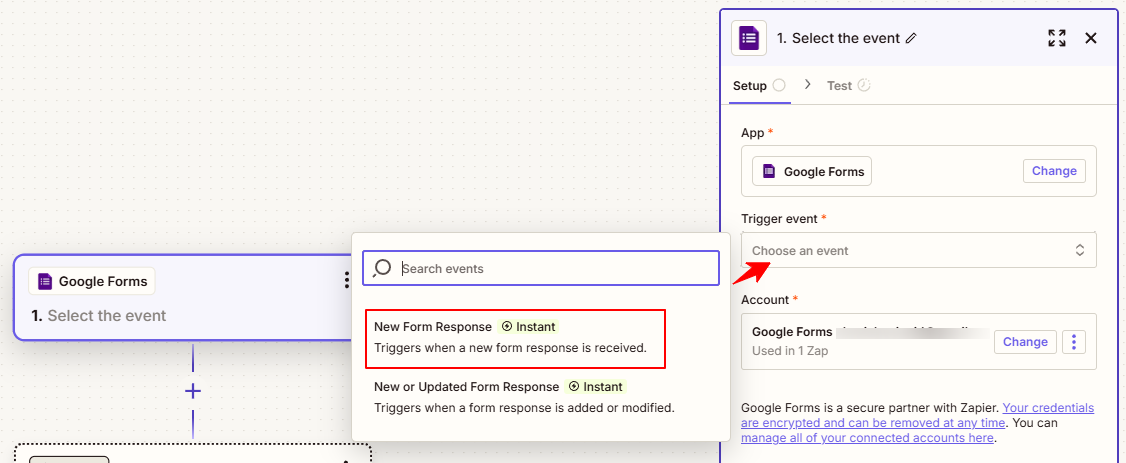Image resolution: width=1126 pixels, height=463 pixels.
Task: Click the '1. Select the event' panel title
Action: click(x=839, y=38)
